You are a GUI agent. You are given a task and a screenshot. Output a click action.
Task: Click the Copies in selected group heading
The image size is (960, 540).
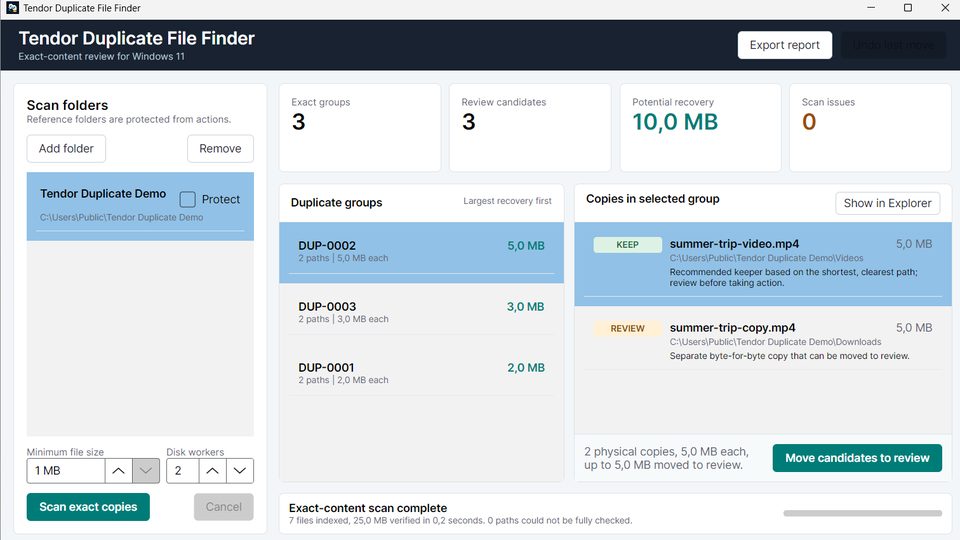coord(653,199)
